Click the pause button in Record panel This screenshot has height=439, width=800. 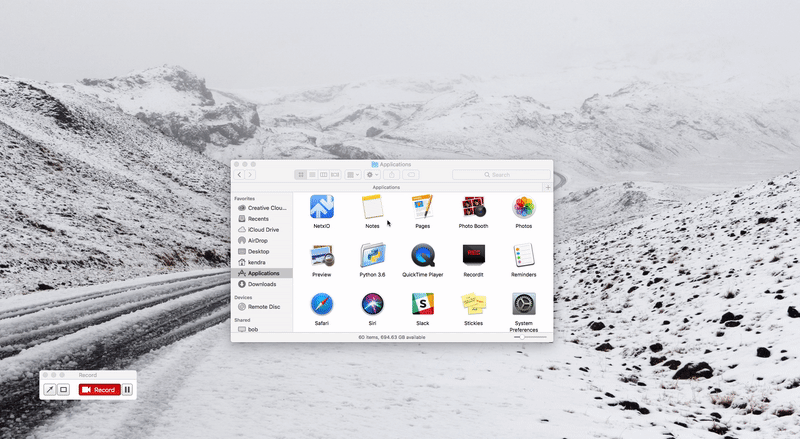click(x=127, y=389)
